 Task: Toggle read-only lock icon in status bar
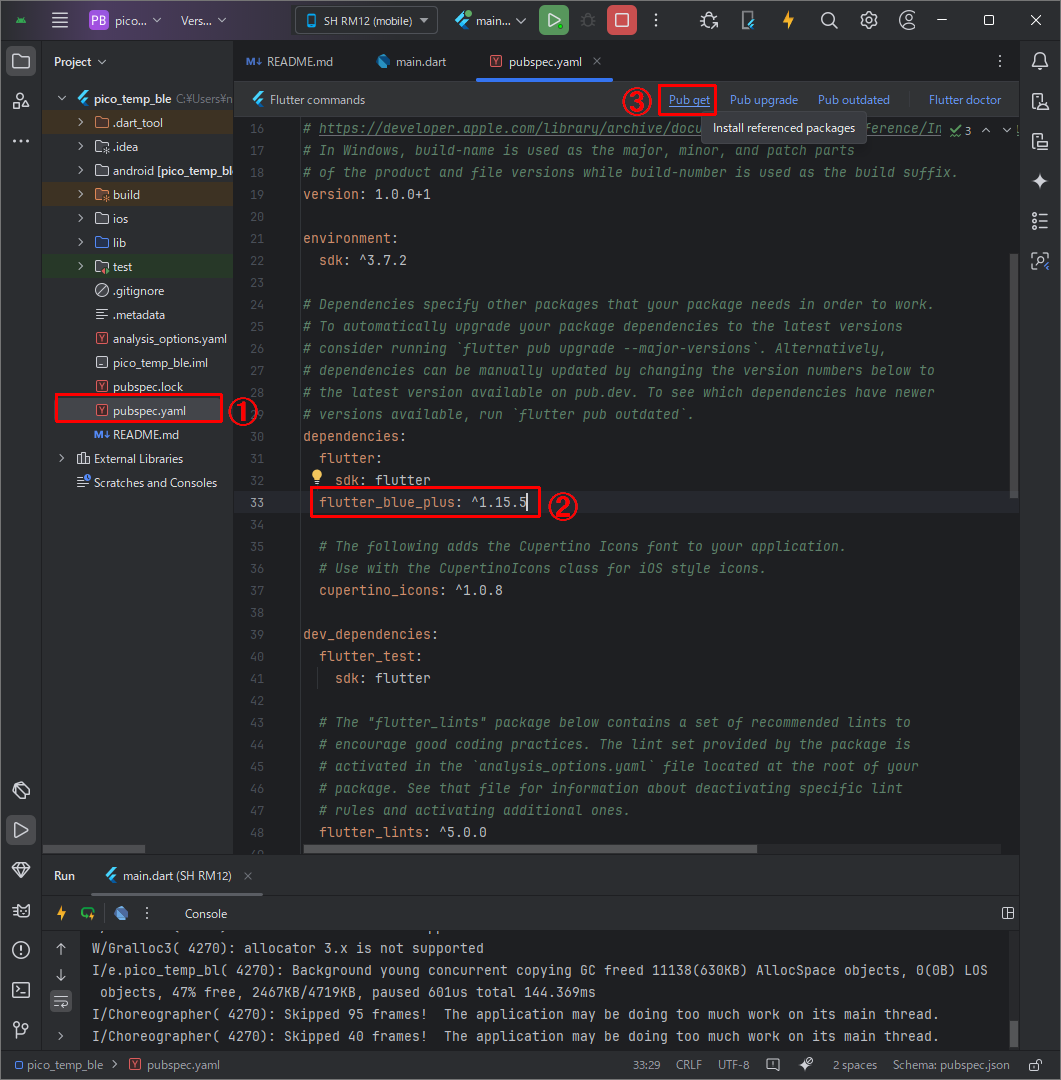[x=1035, y=1065]
